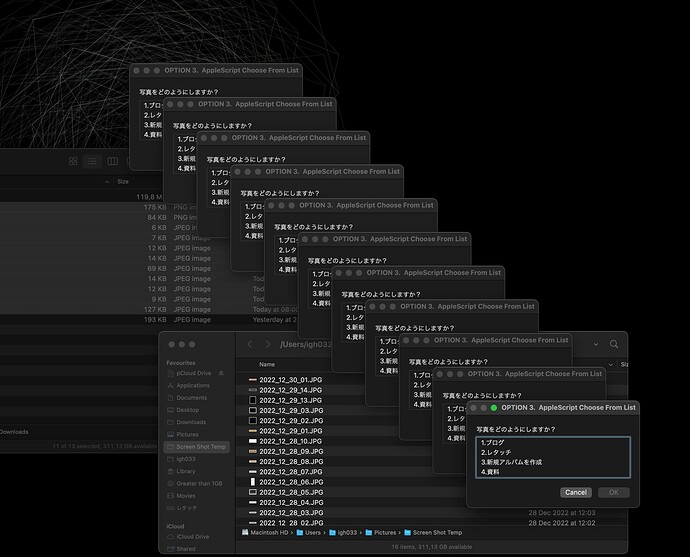The width and height of the screenshot is (690, 557).
Task: Switch rear Finder window to column view
Action: point(113,161)
